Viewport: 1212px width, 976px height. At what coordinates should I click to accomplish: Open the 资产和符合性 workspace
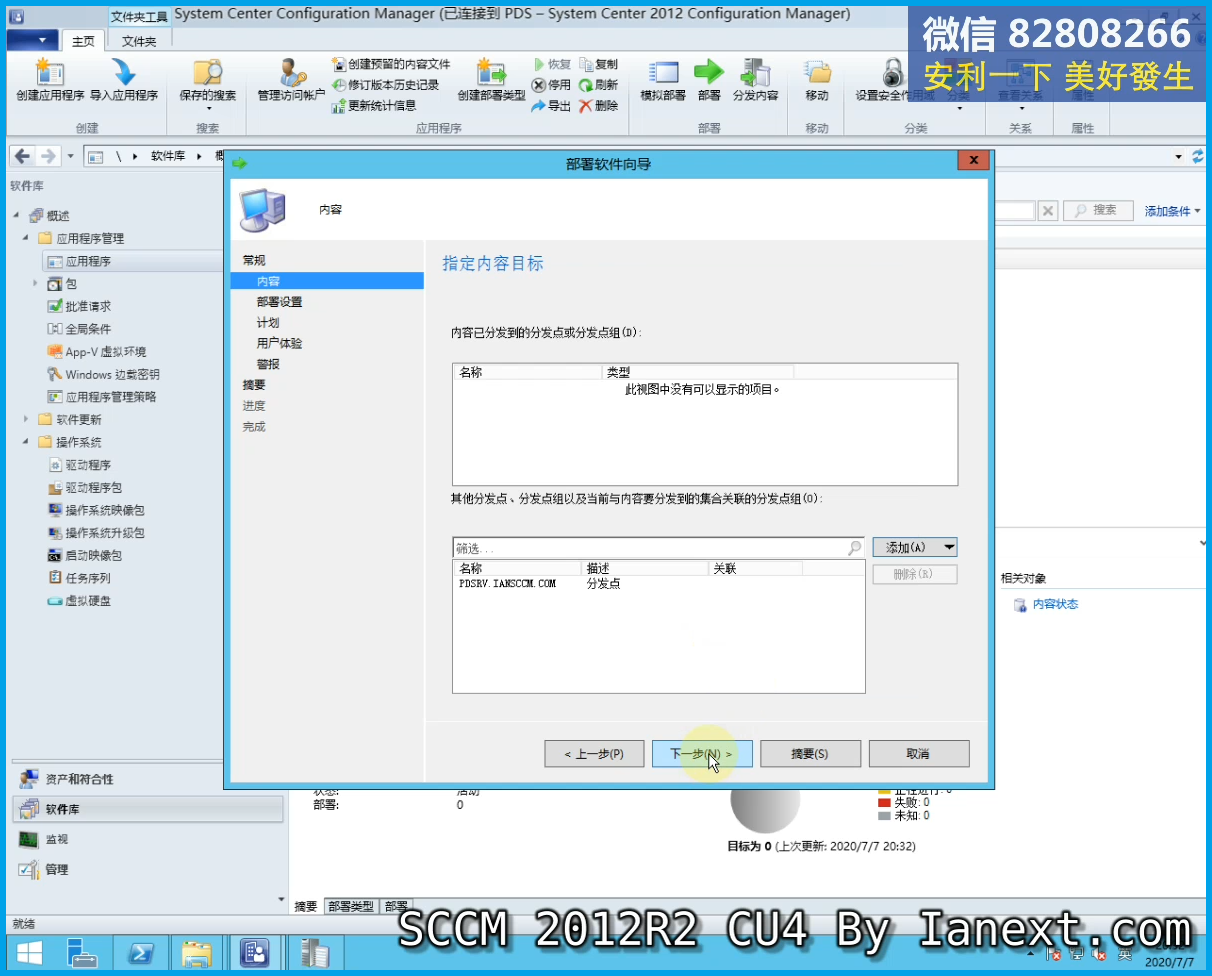[x=149, y=779]
